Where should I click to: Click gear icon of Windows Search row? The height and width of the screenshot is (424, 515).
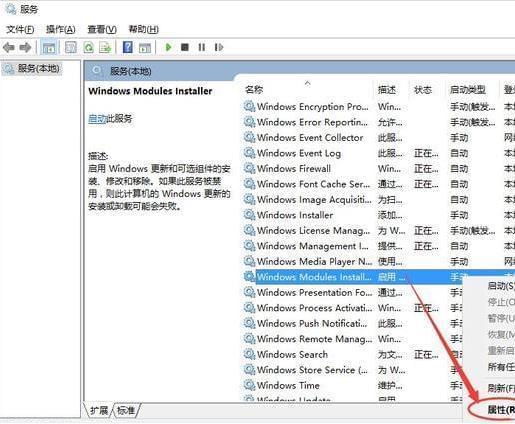pyautogui.click(x=249, y=354)
